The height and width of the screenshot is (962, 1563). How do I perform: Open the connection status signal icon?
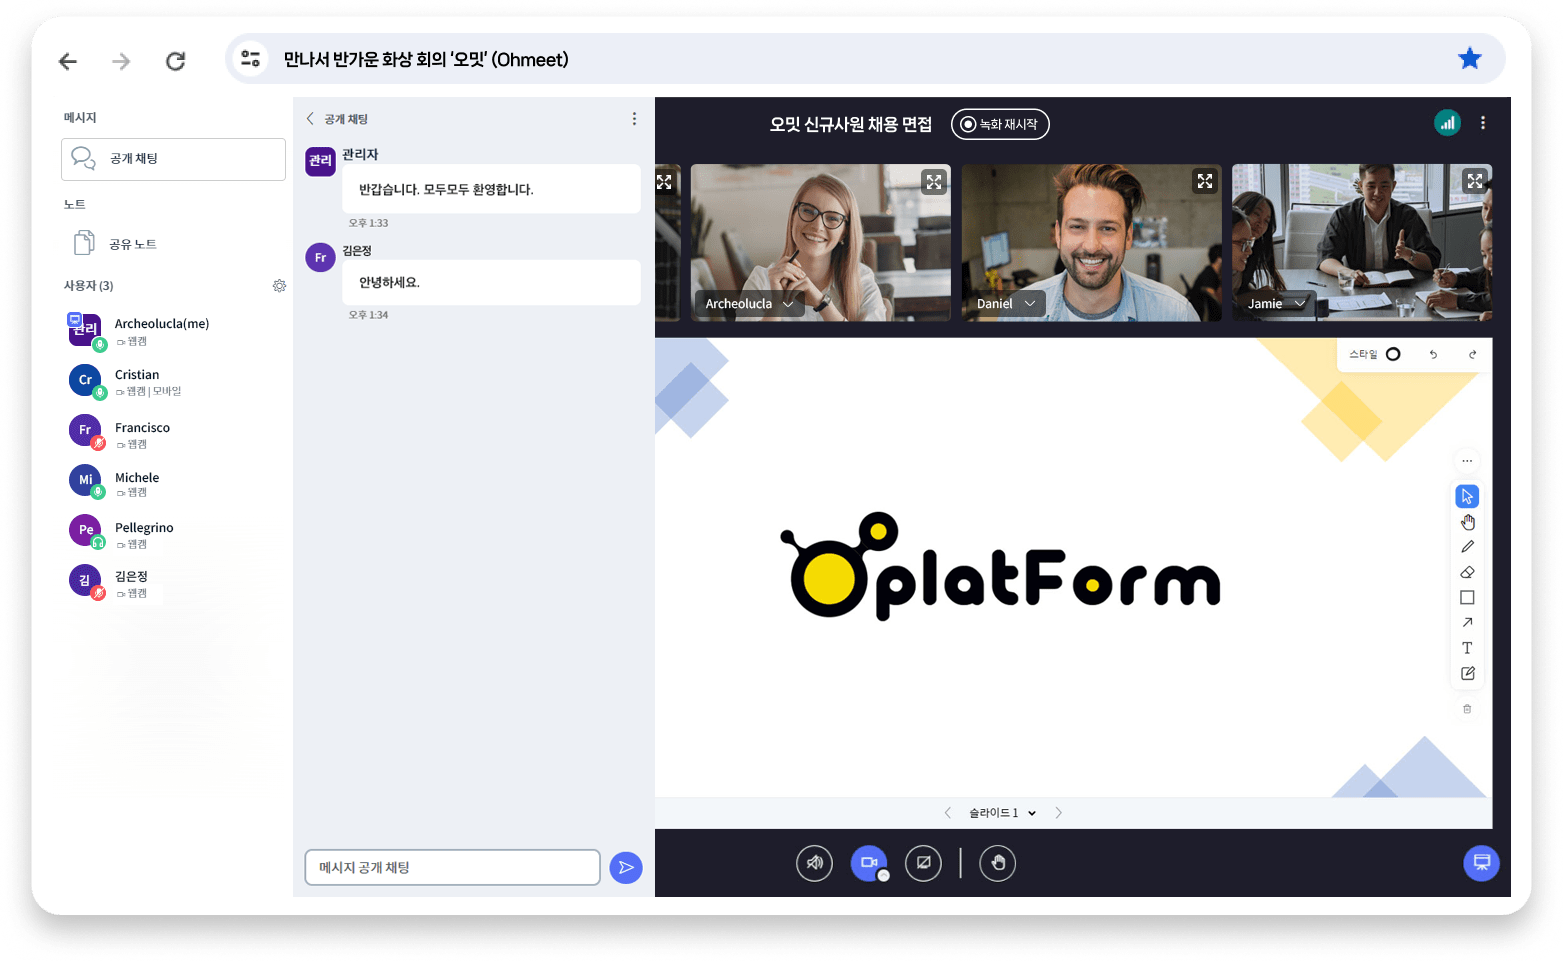point(1447,123)
